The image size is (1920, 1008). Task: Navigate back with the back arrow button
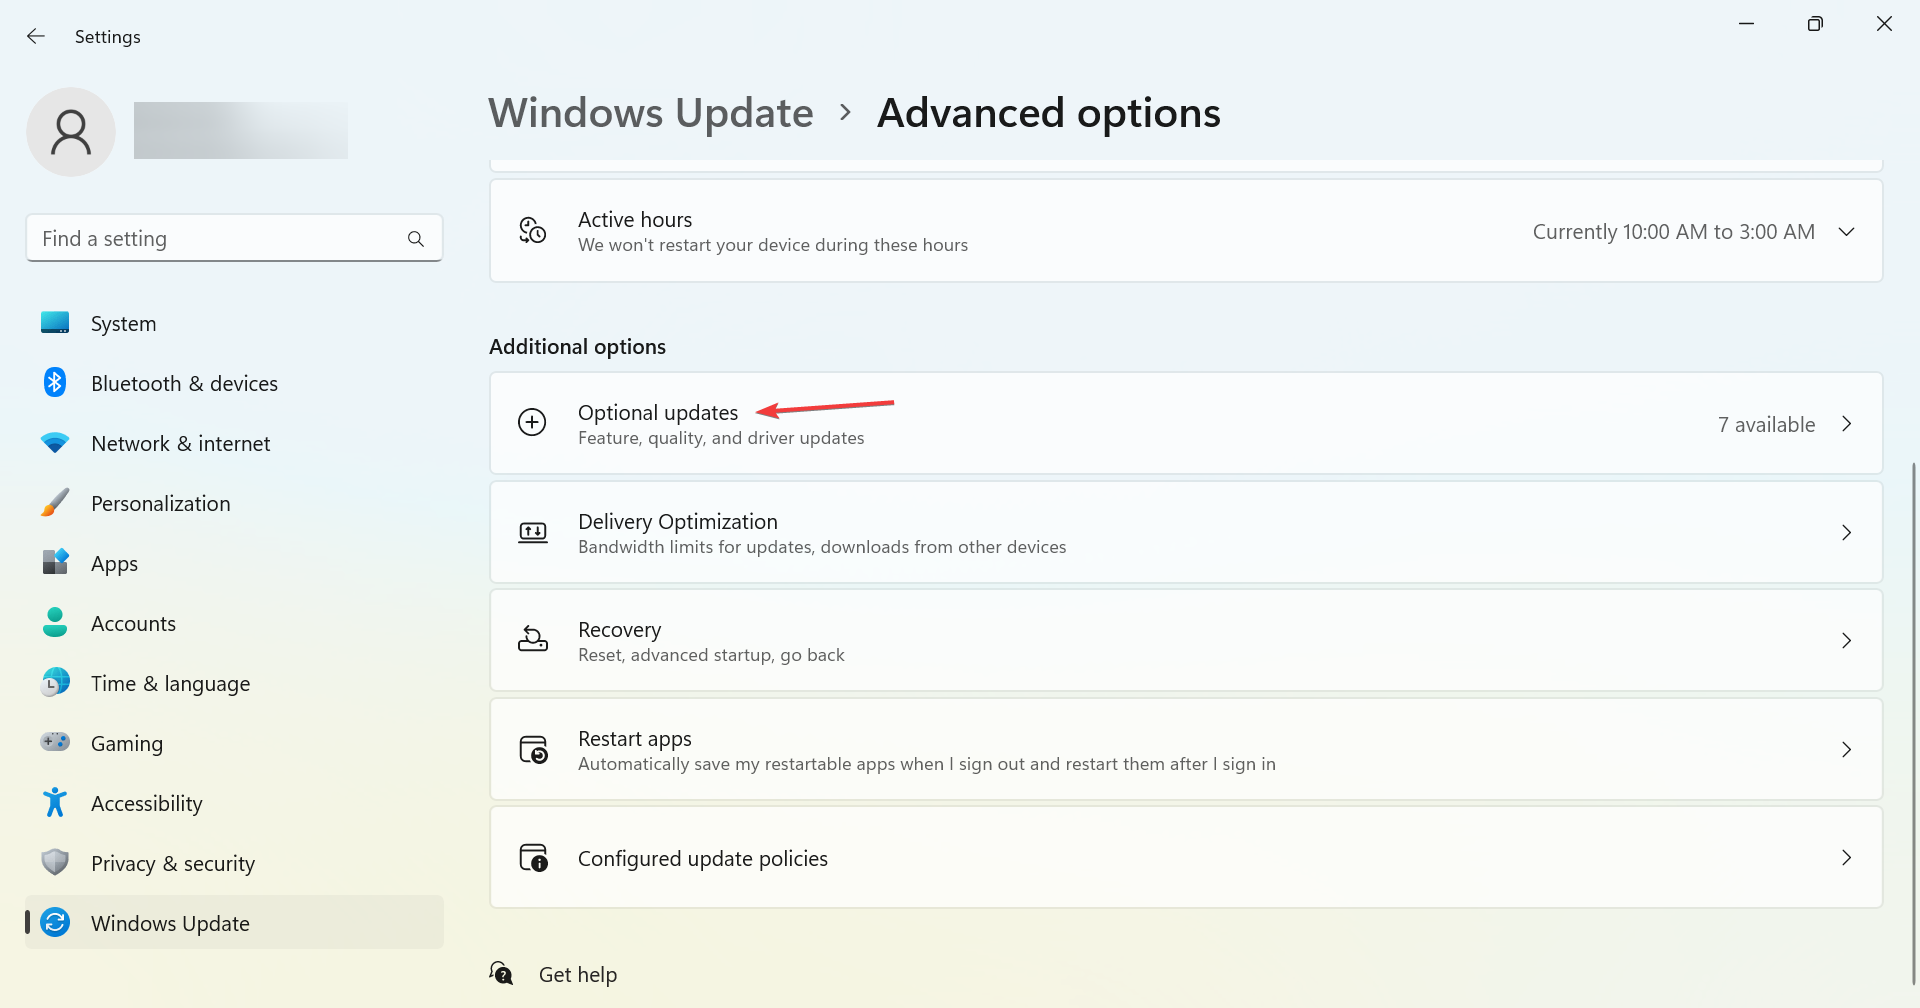pos(36,36)
